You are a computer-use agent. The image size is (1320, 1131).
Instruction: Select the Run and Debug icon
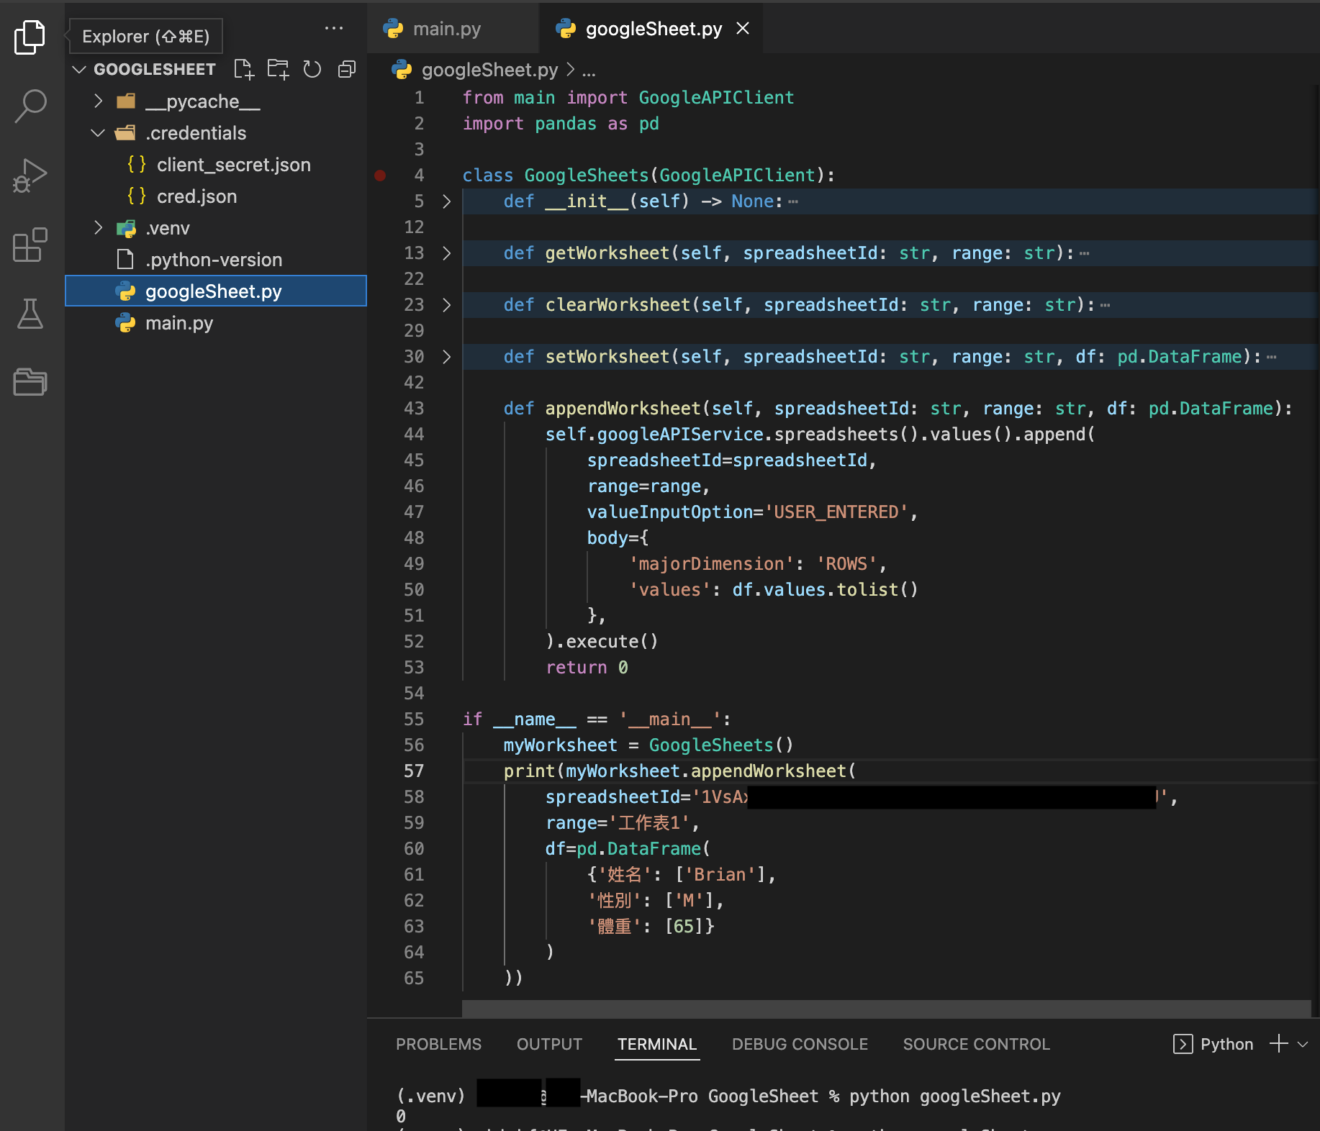(x=30, y=175)
